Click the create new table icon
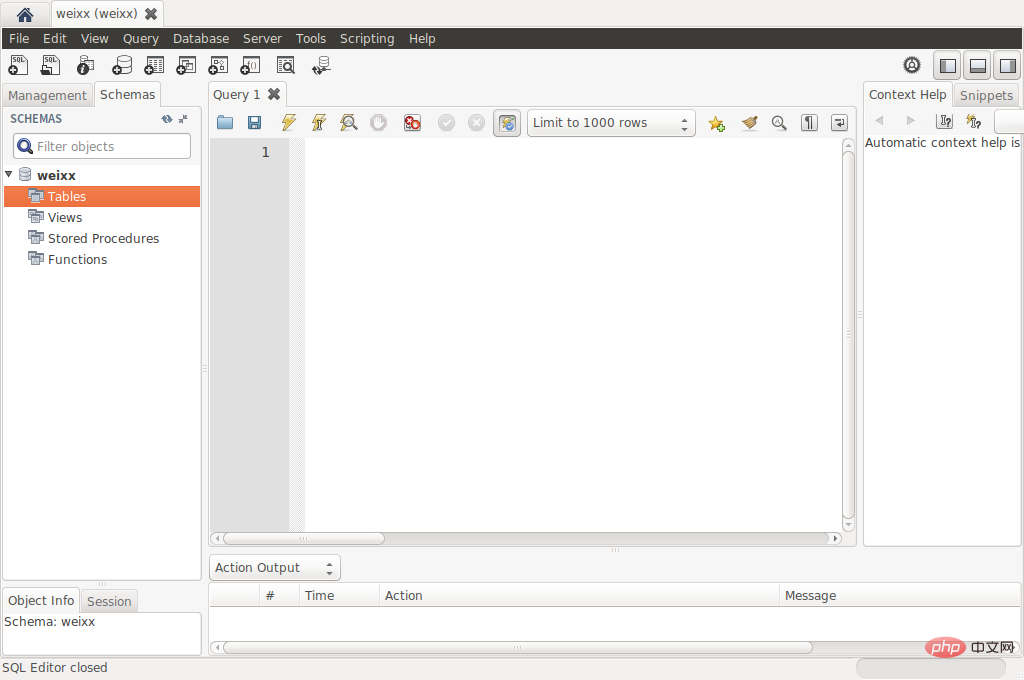Screen dimensions: 1024x680 pyautogui.click(x=153, y=66)
